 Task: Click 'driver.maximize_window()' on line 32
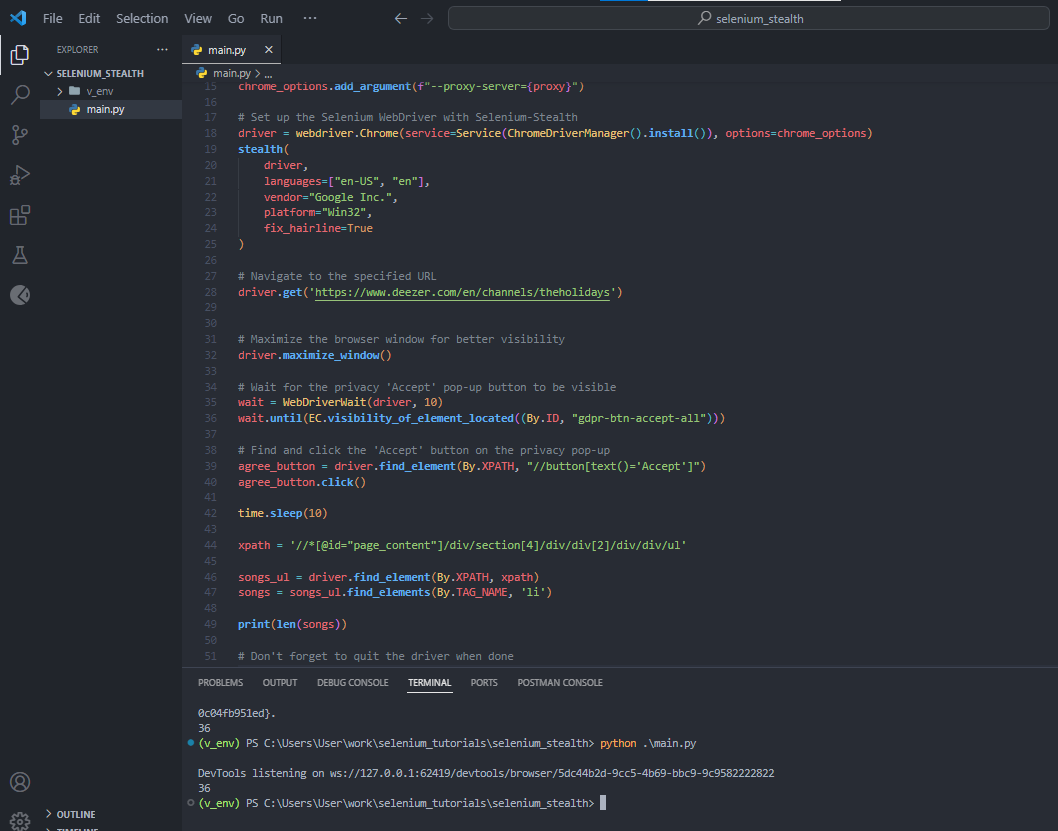pos(314,355)
